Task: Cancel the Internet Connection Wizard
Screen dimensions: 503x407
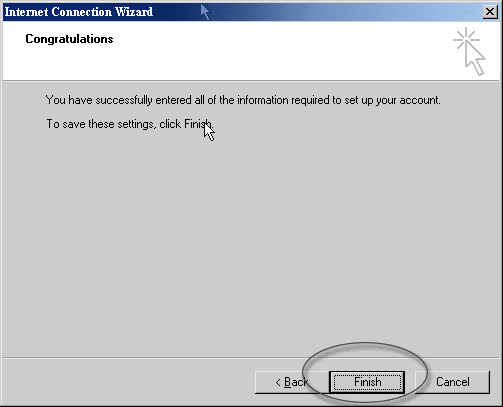Action: coord(453,382)
